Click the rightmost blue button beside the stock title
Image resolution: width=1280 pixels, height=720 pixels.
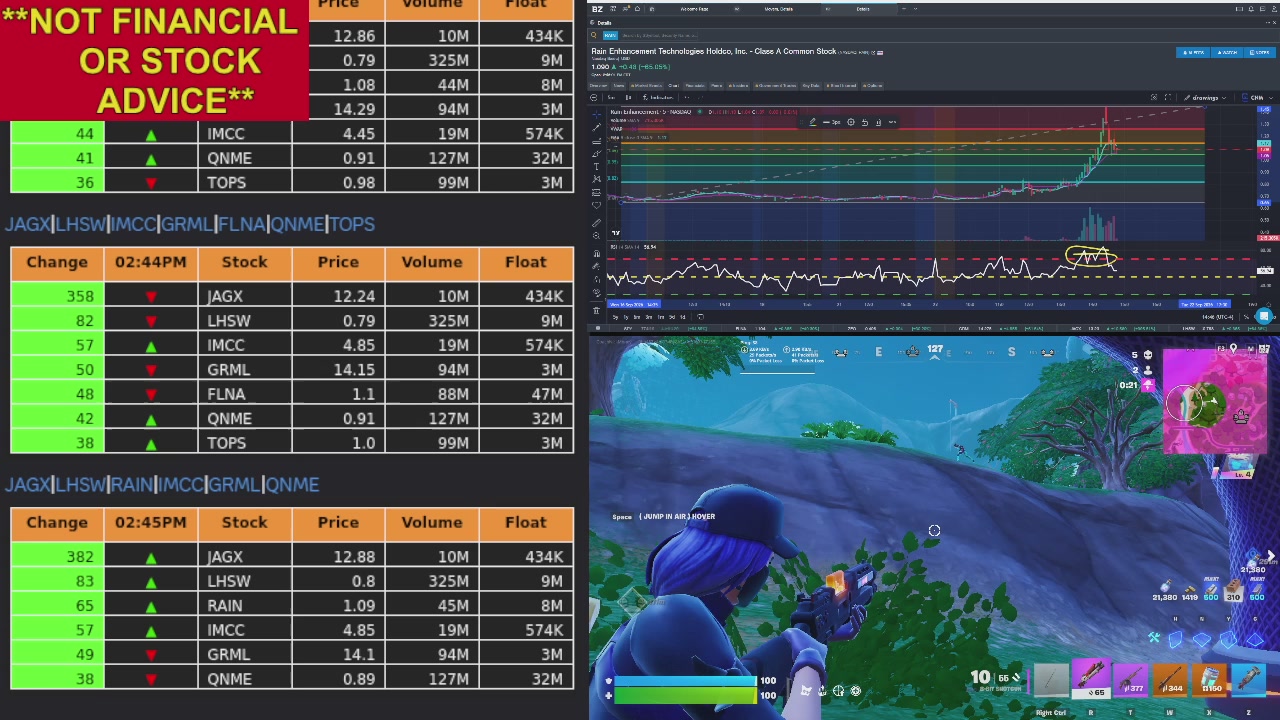click(1260, 52)
